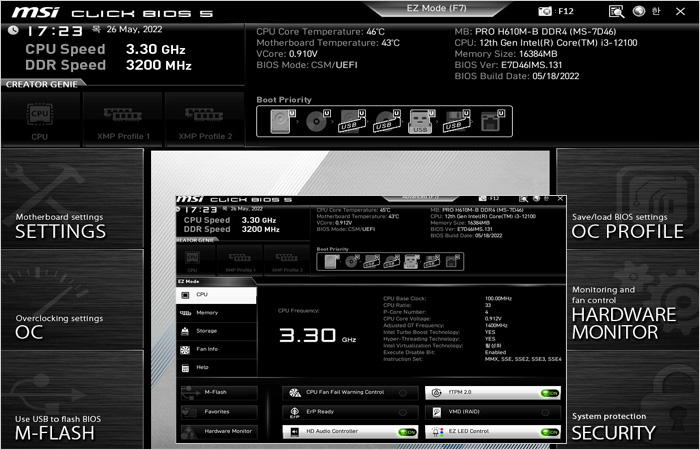
Task: Turn off the EZ LED Control switch
Action: coord(550,432)
